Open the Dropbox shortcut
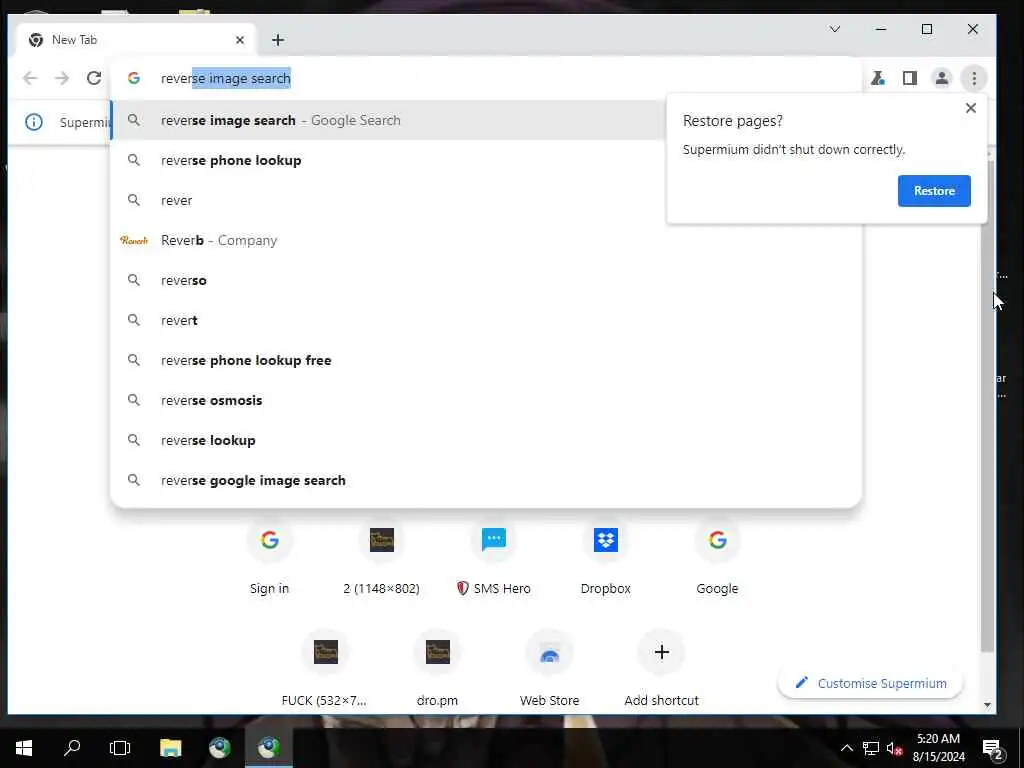The width and height of the screenshot is (1024, 768). (605, 555)
